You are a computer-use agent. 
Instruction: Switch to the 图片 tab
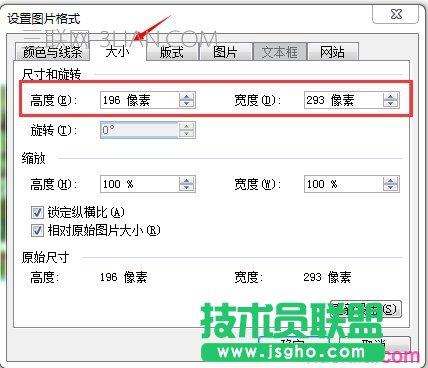226,52
